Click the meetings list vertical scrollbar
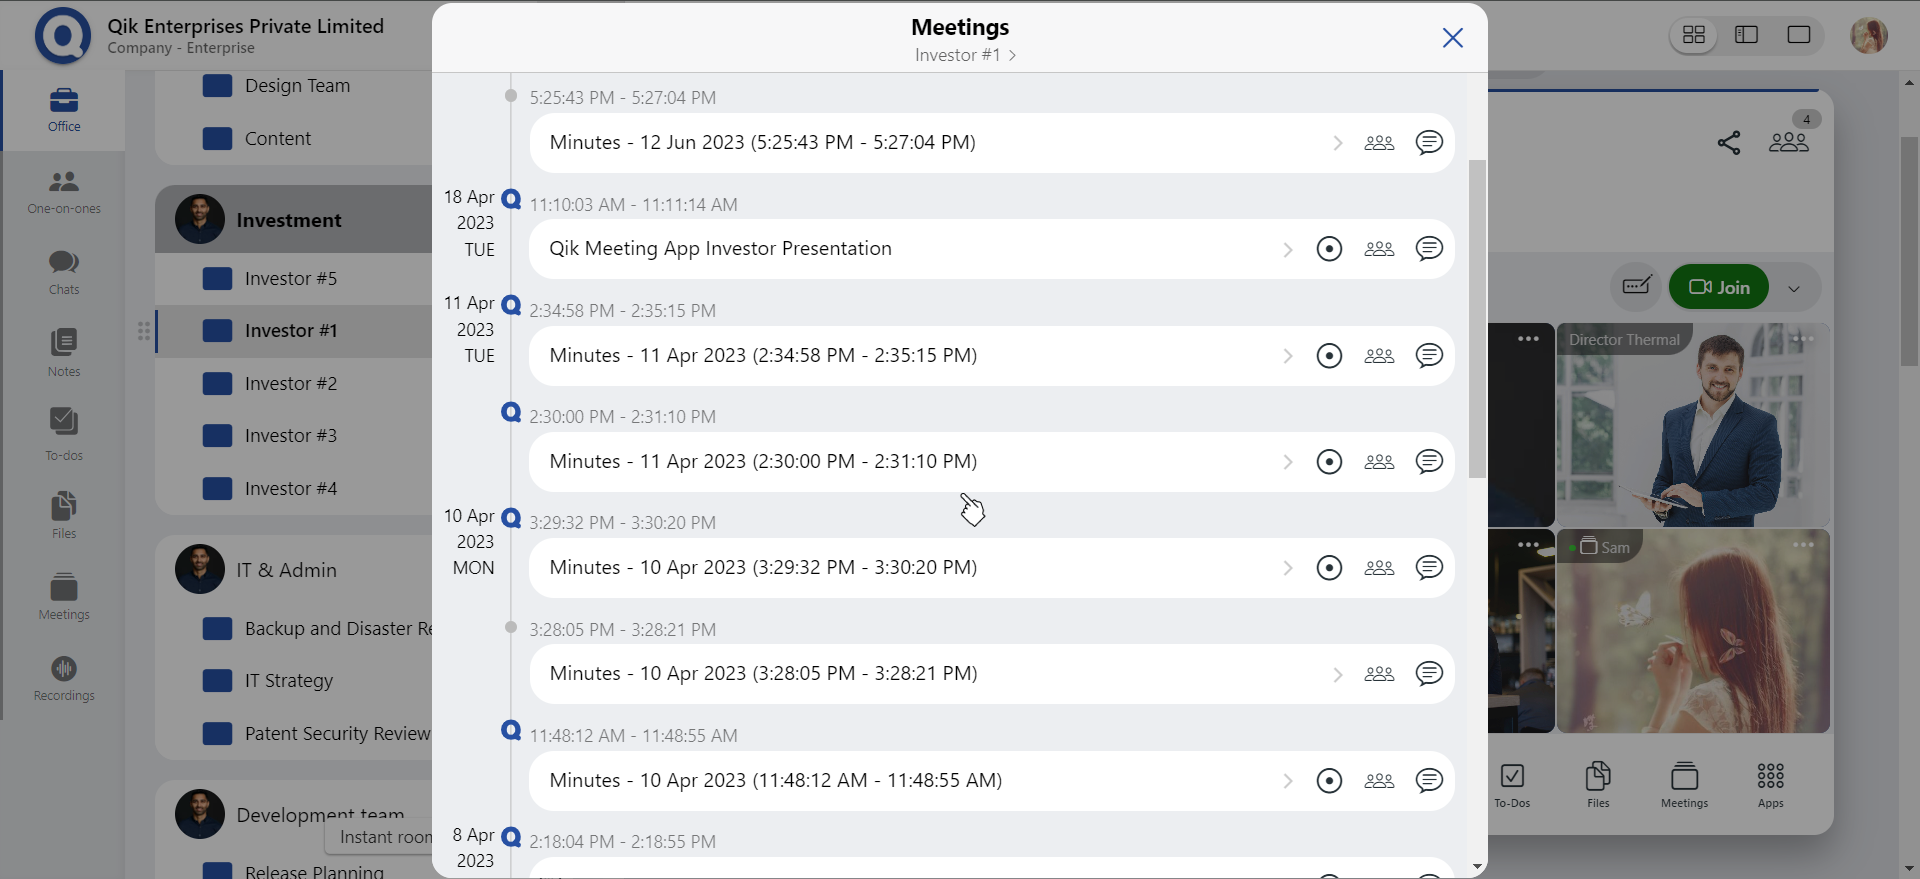 (1477, 320)
